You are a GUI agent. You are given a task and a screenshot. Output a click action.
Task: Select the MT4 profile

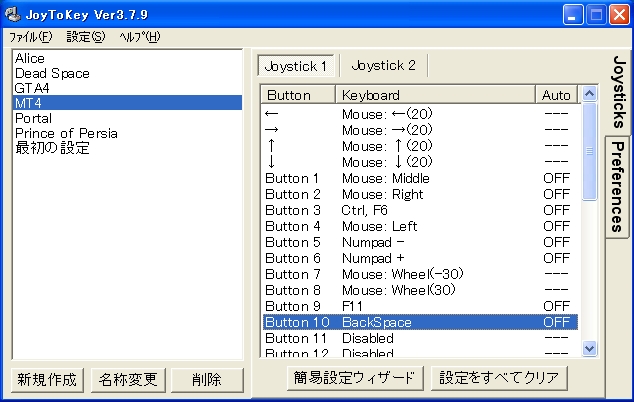tap(127, 103)
